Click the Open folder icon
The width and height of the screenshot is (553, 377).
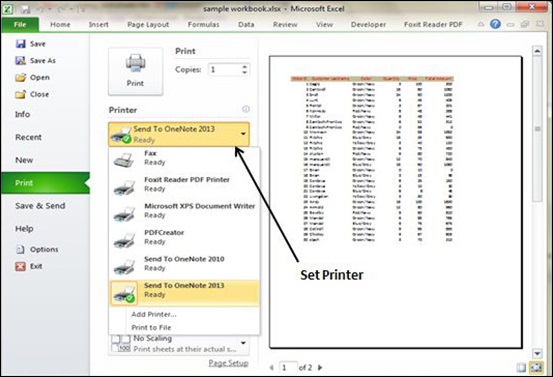[x=20, y=77]
